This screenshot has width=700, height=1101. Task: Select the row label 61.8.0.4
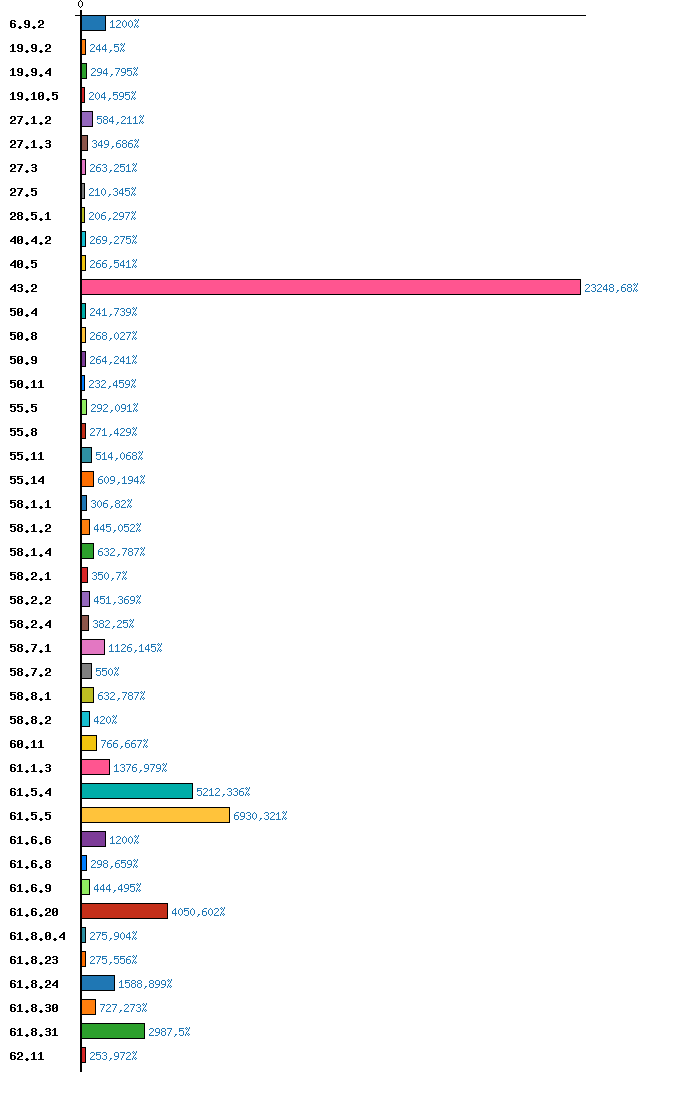[x=37, y=936]
